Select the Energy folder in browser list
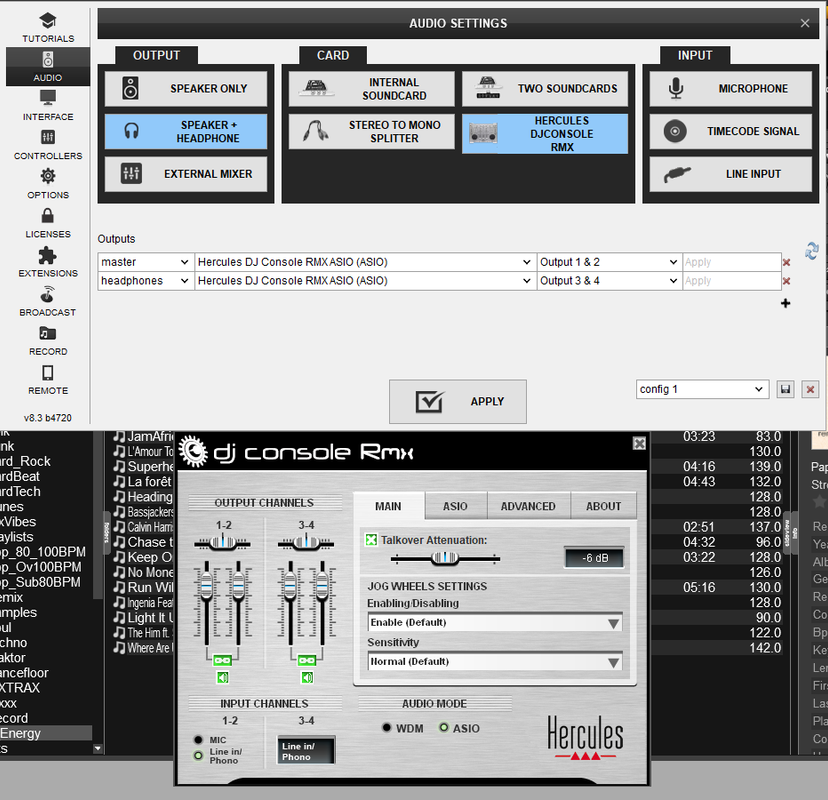 tap(46, 733)
